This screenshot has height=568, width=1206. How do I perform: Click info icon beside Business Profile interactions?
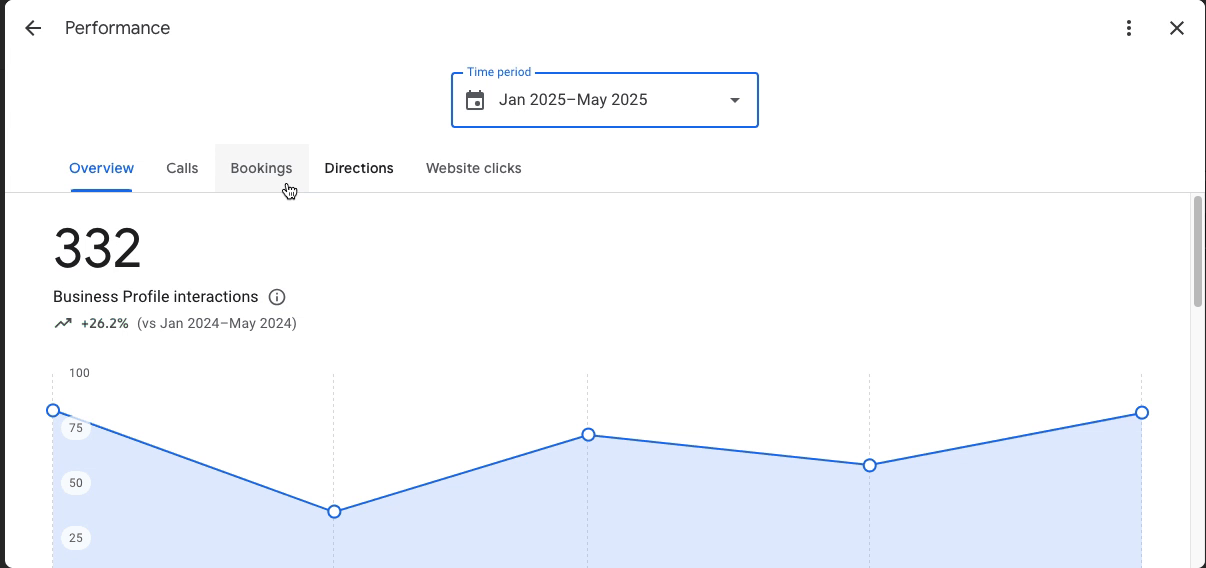click(277, 297)
